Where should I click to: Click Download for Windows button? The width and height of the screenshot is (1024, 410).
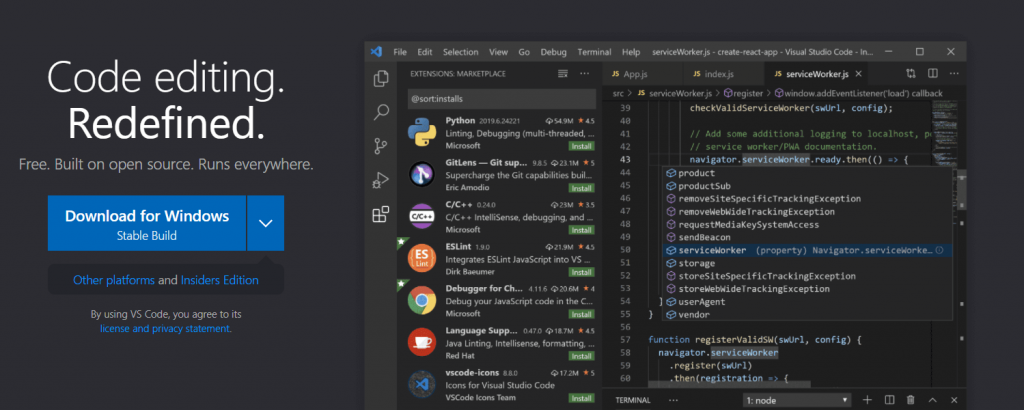[147, 223]
